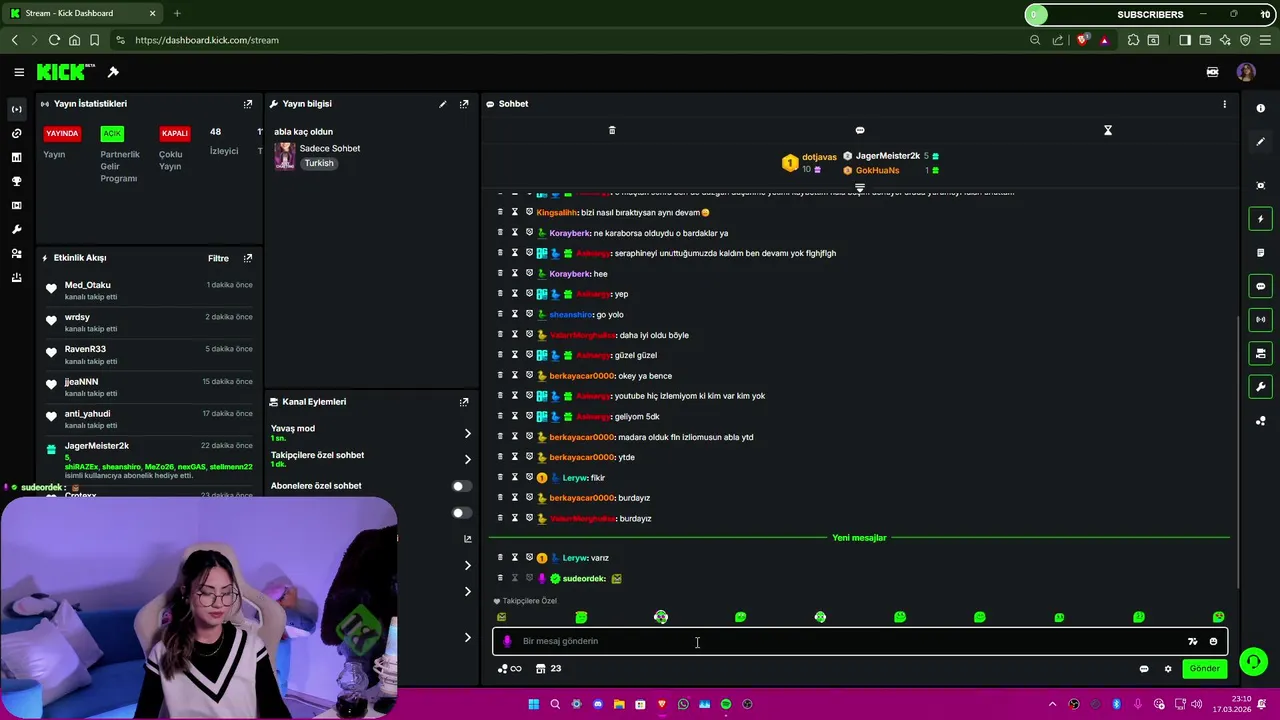
Task: Pop out the Yayın İstatistikleri panel
Action: pyautogui.click(x=248, y=104)
